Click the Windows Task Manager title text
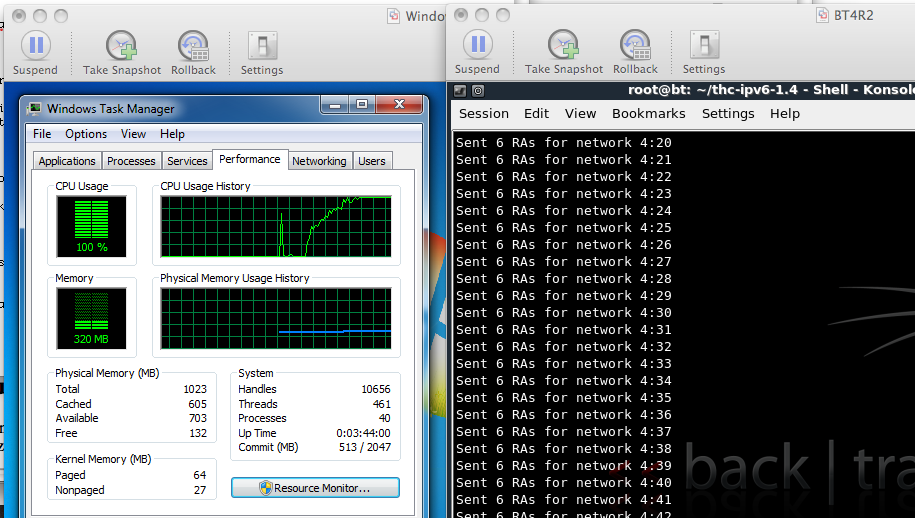Viewport: 915px width, 518px height. [x=111, y=109]
